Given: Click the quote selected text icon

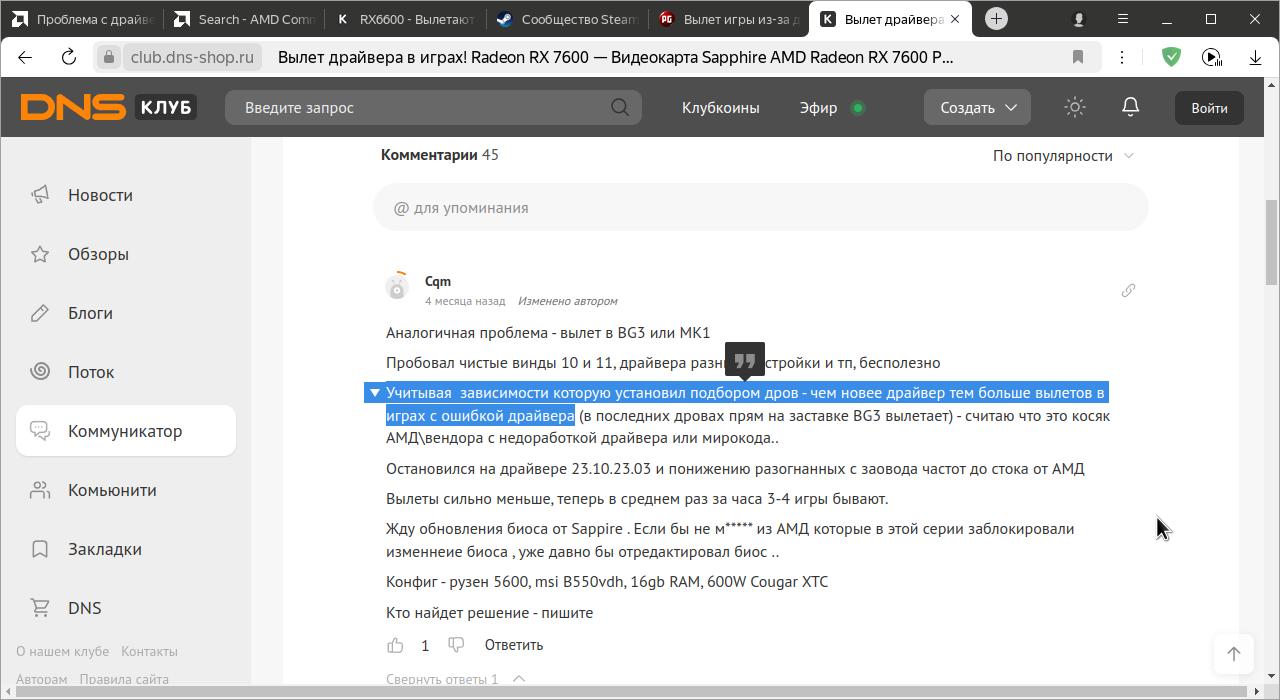Looking at the screenshot, I should pos(744,361).
